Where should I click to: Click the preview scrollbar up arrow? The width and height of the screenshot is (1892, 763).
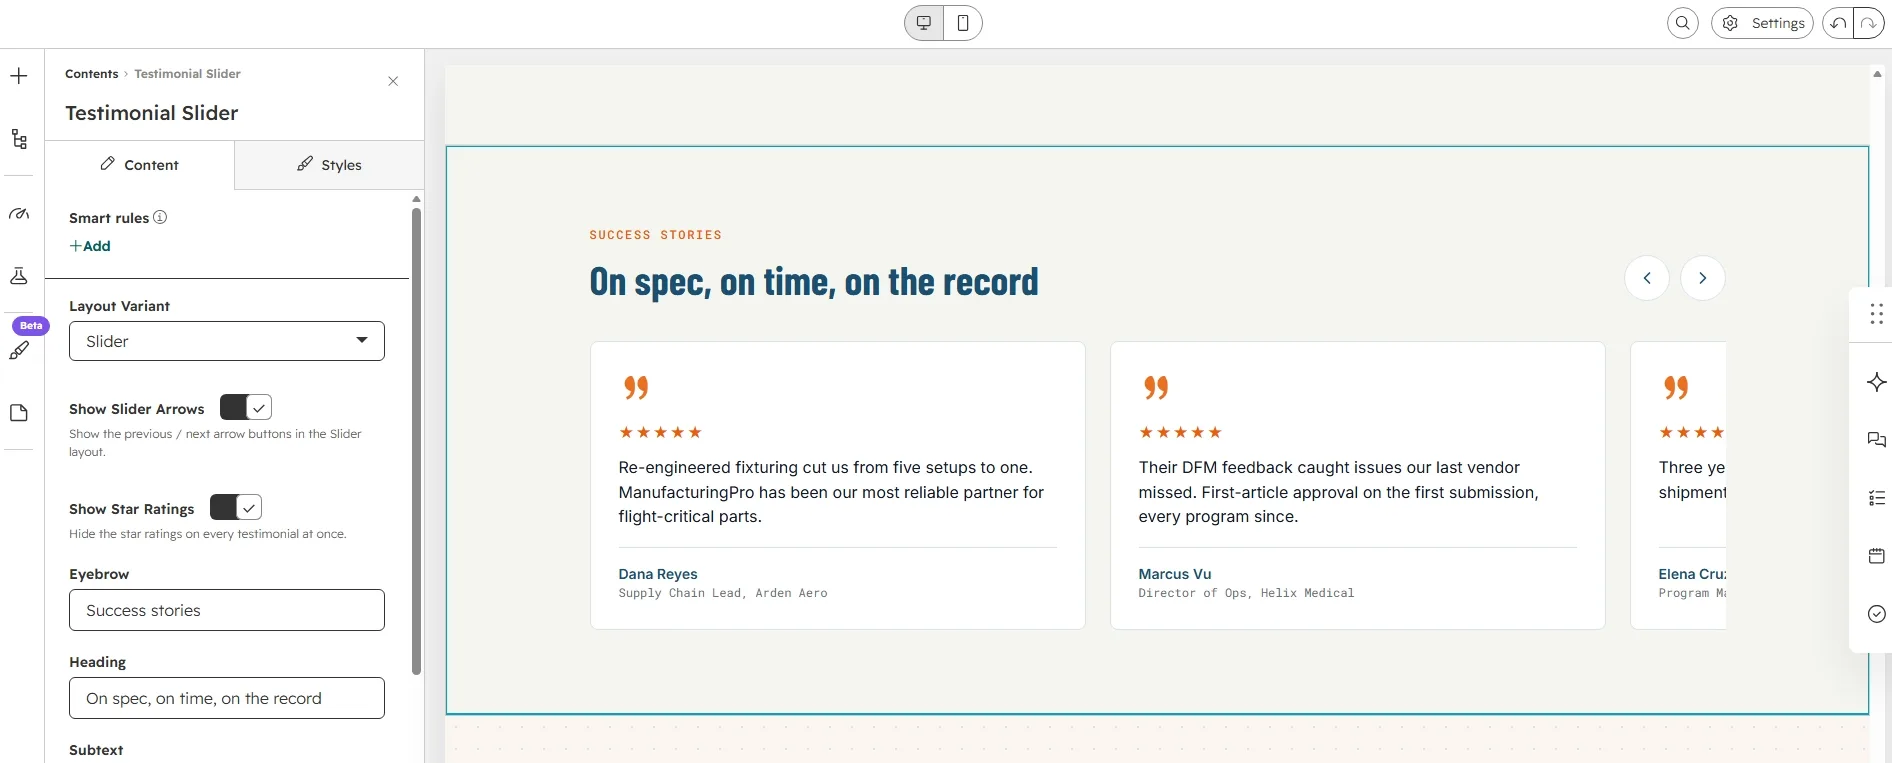click(1877, 74)
